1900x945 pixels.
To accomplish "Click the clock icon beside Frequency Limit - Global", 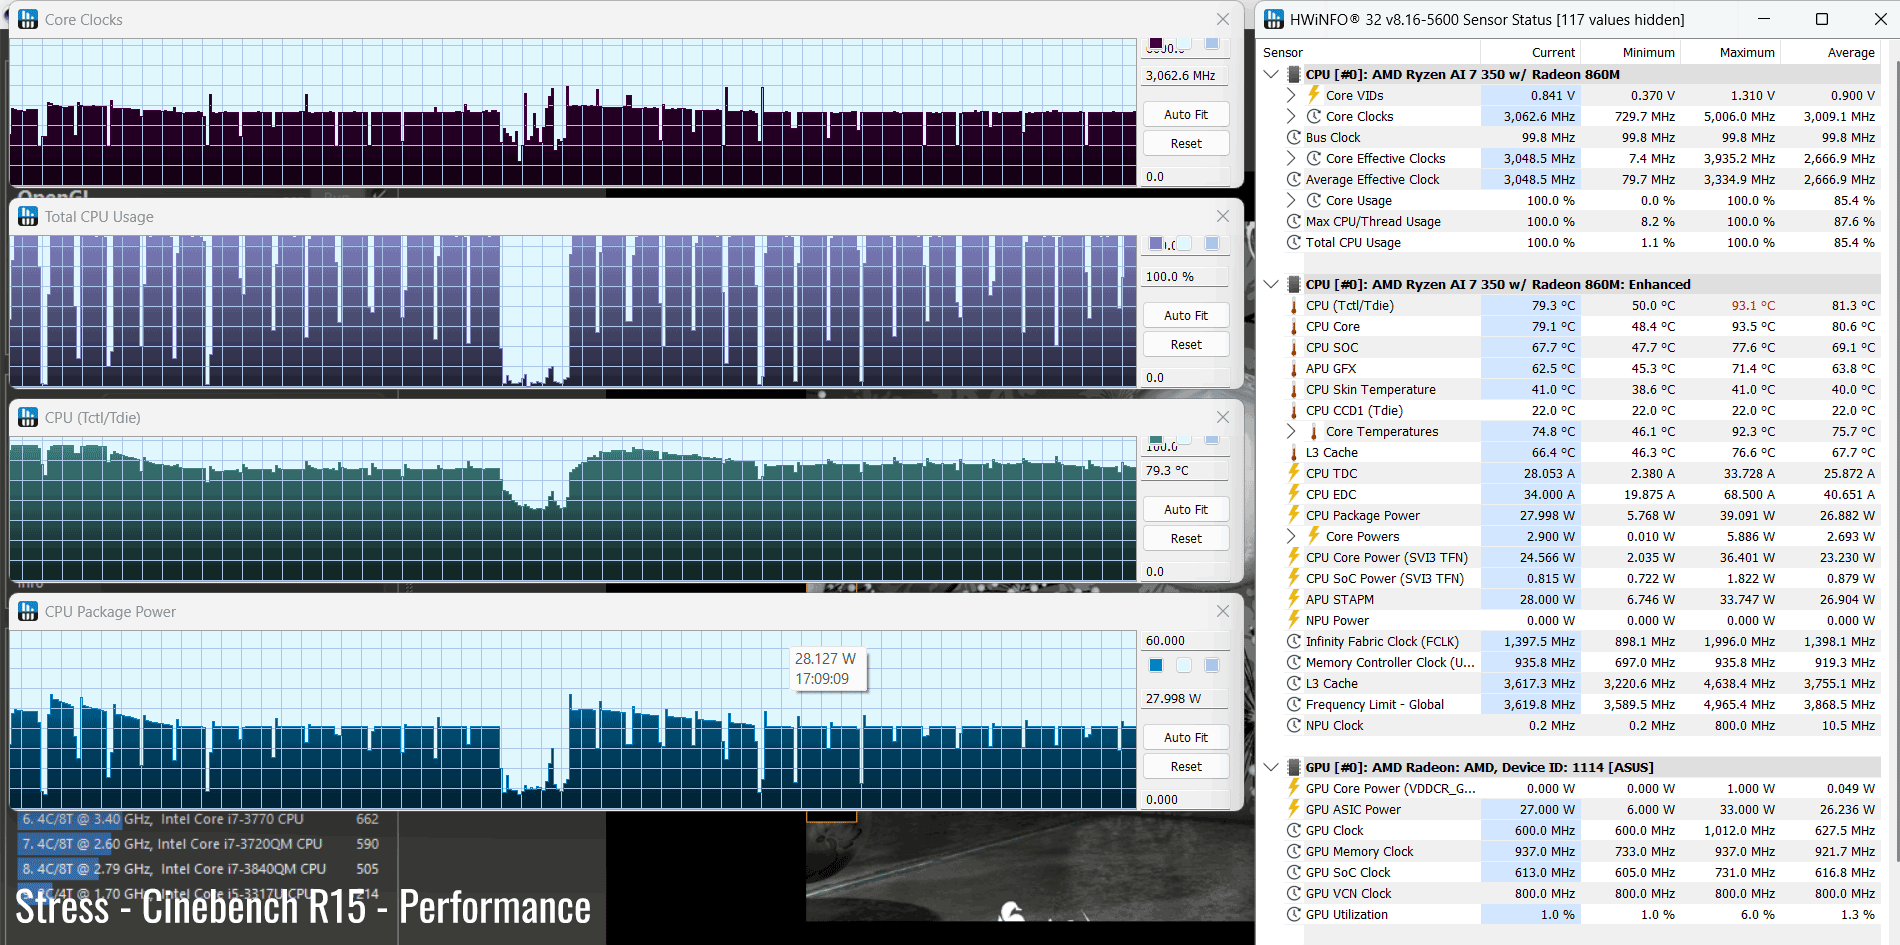I will coord(1294,704).
